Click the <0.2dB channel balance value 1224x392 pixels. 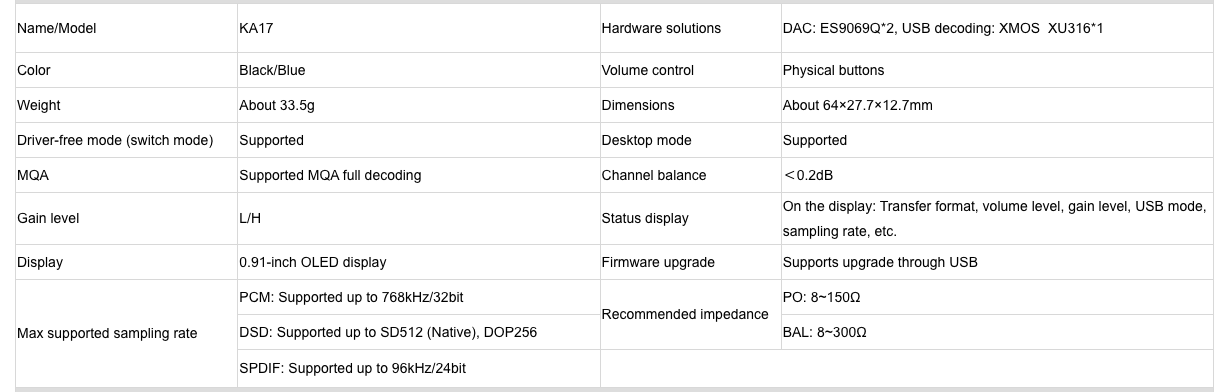pos(809,175)
